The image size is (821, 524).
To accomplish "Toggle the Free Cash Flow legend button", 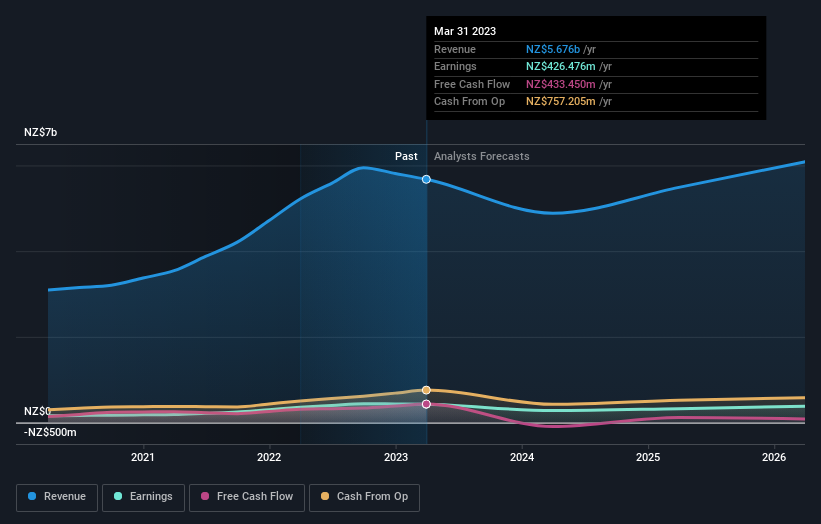I will click(247, 497).
